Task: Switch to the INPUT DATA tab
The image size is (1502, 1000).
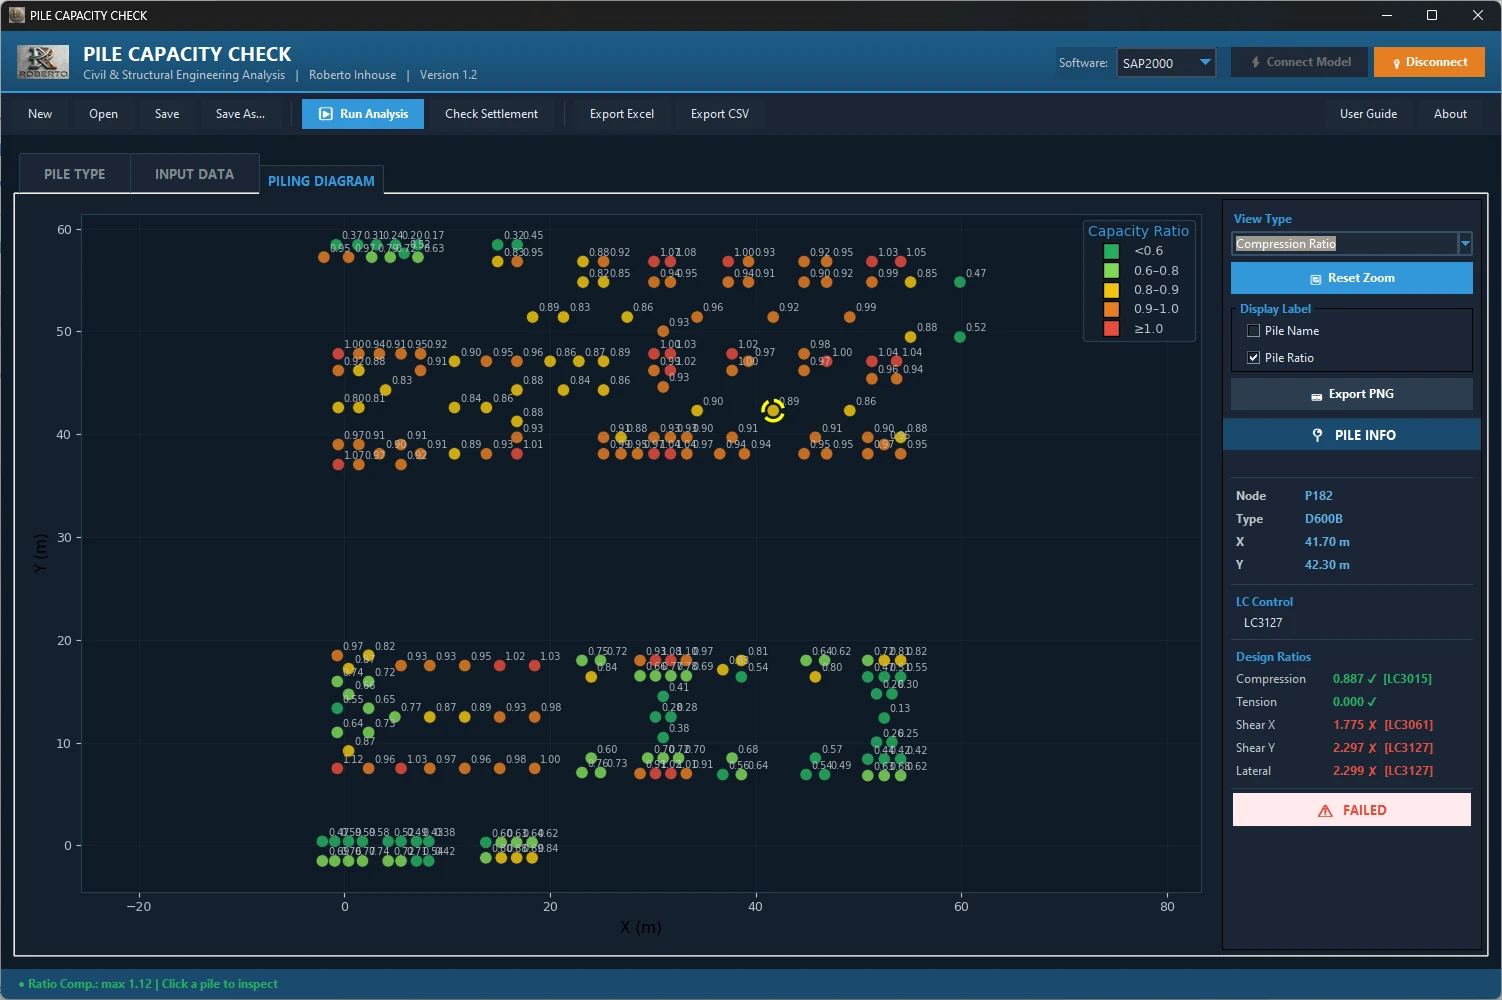Action: pyautogui.click(x=194, y=174)
